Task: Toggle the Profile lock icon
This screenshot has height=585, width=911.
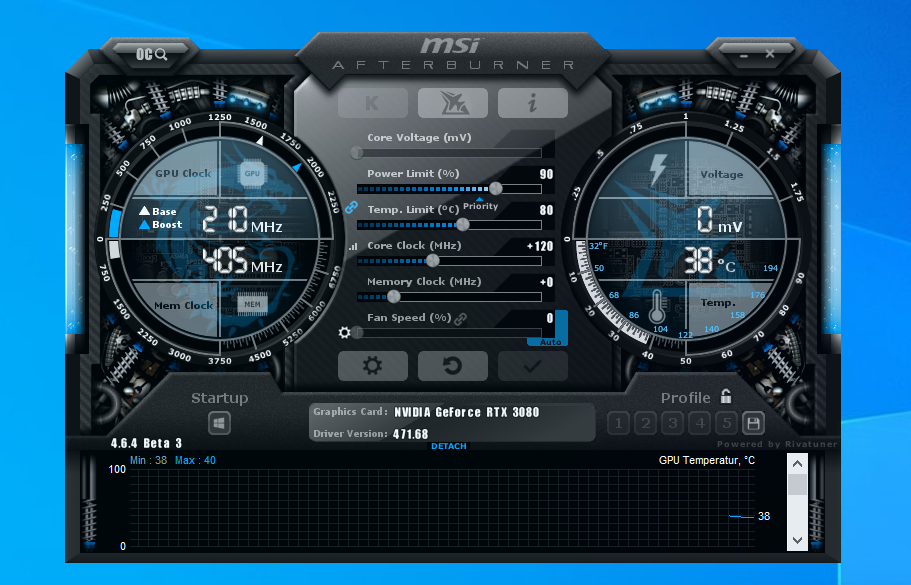Action: coord(726,396)
